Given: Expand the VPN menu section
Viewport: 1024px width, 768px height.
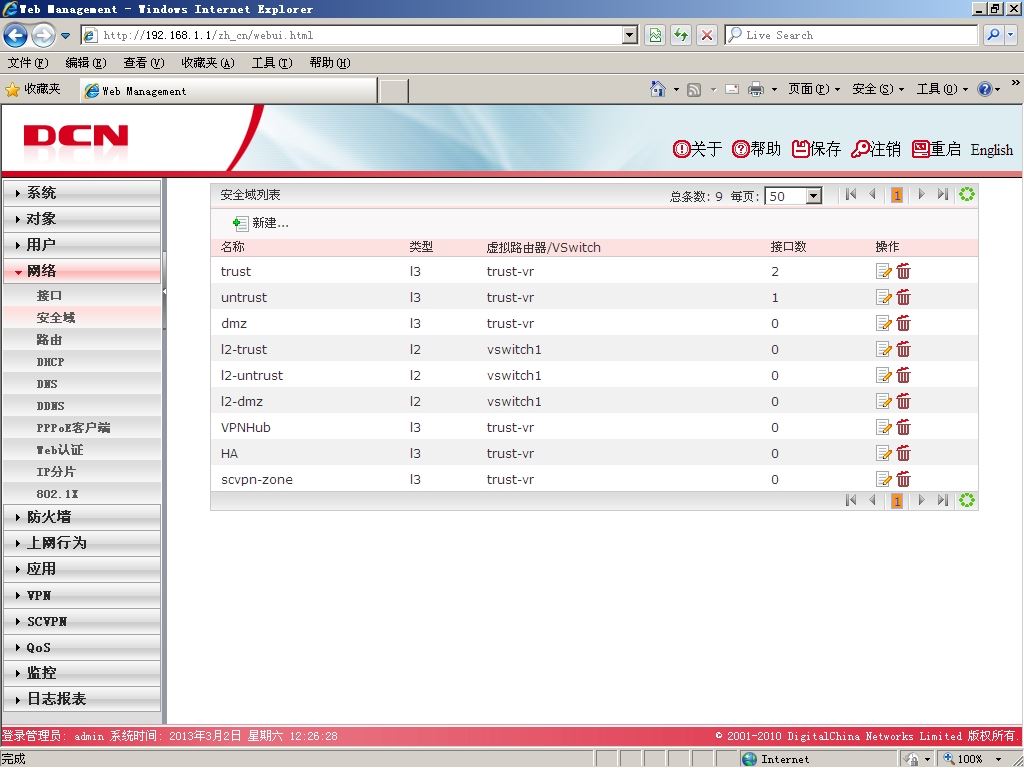Looking at the screenshot, I should [82, 596].
